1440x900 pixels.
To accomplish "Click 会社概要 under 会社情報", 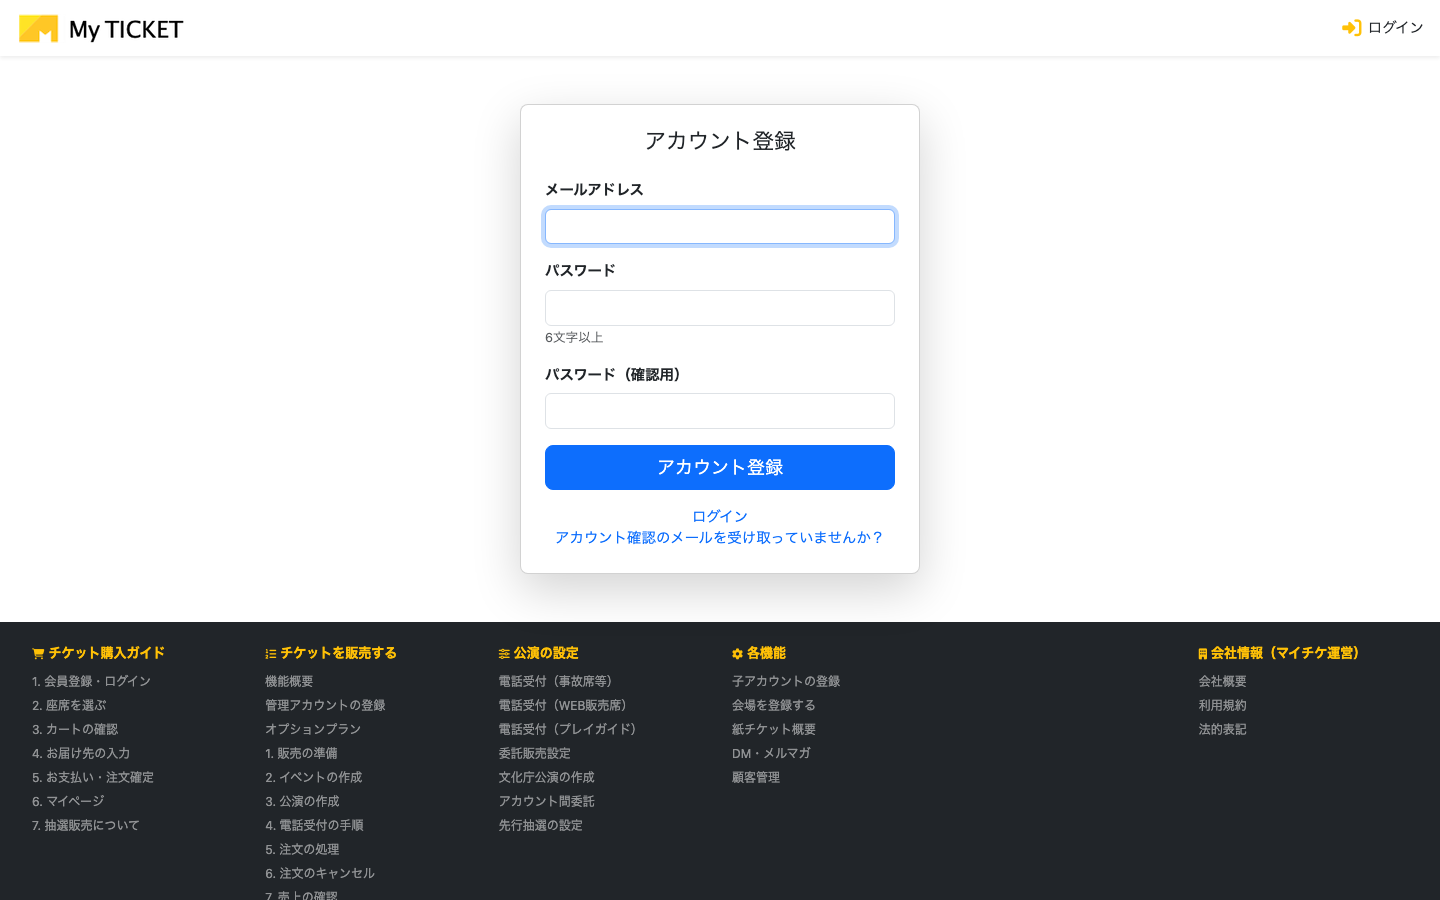I will pos(1222,681).
